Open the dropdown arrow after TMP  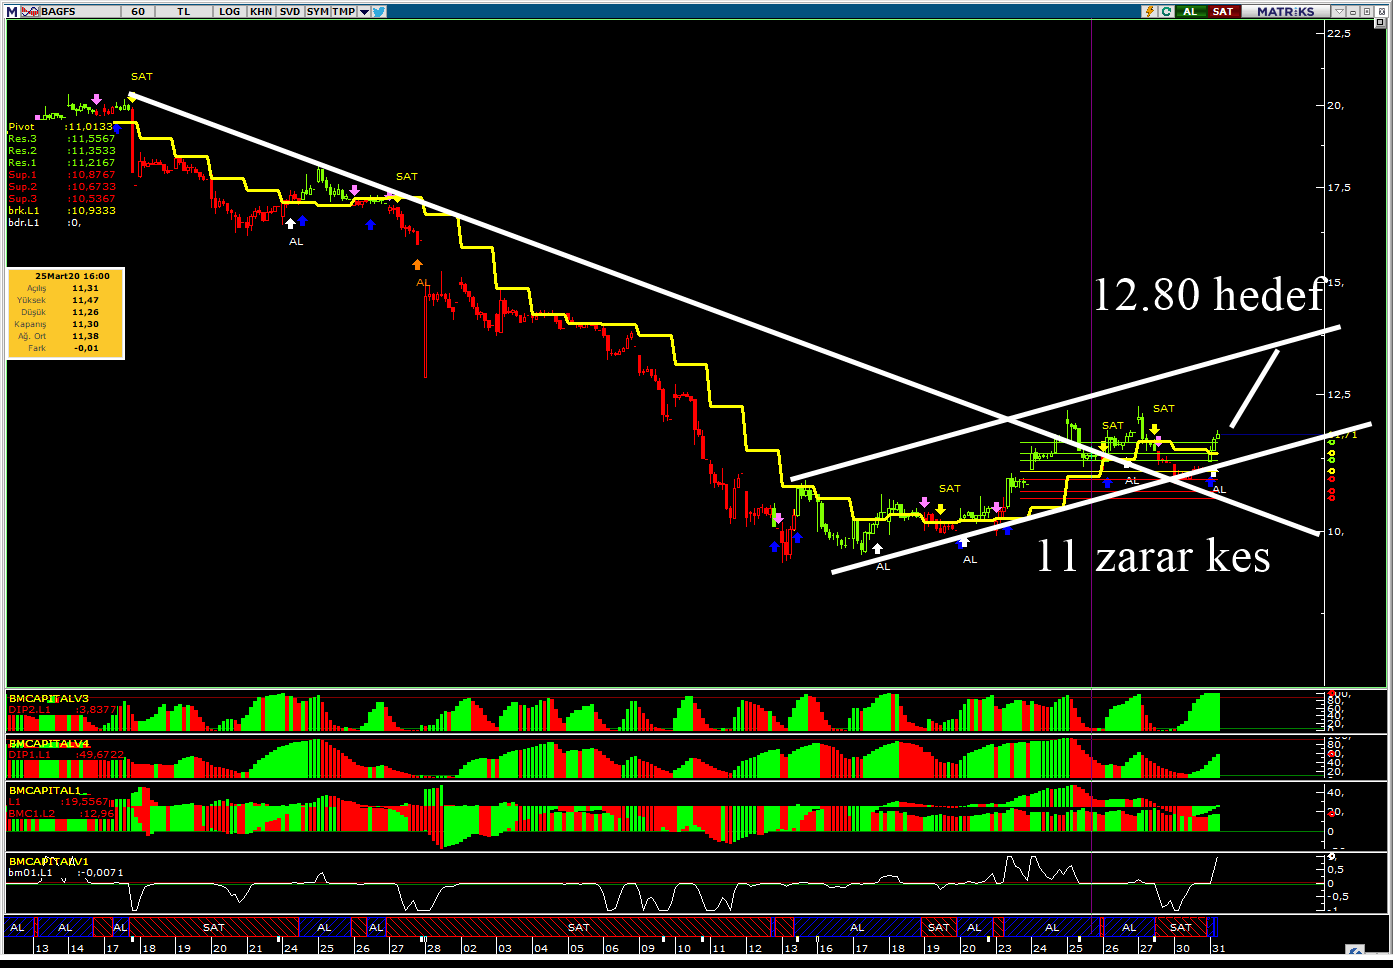point(364,12)
